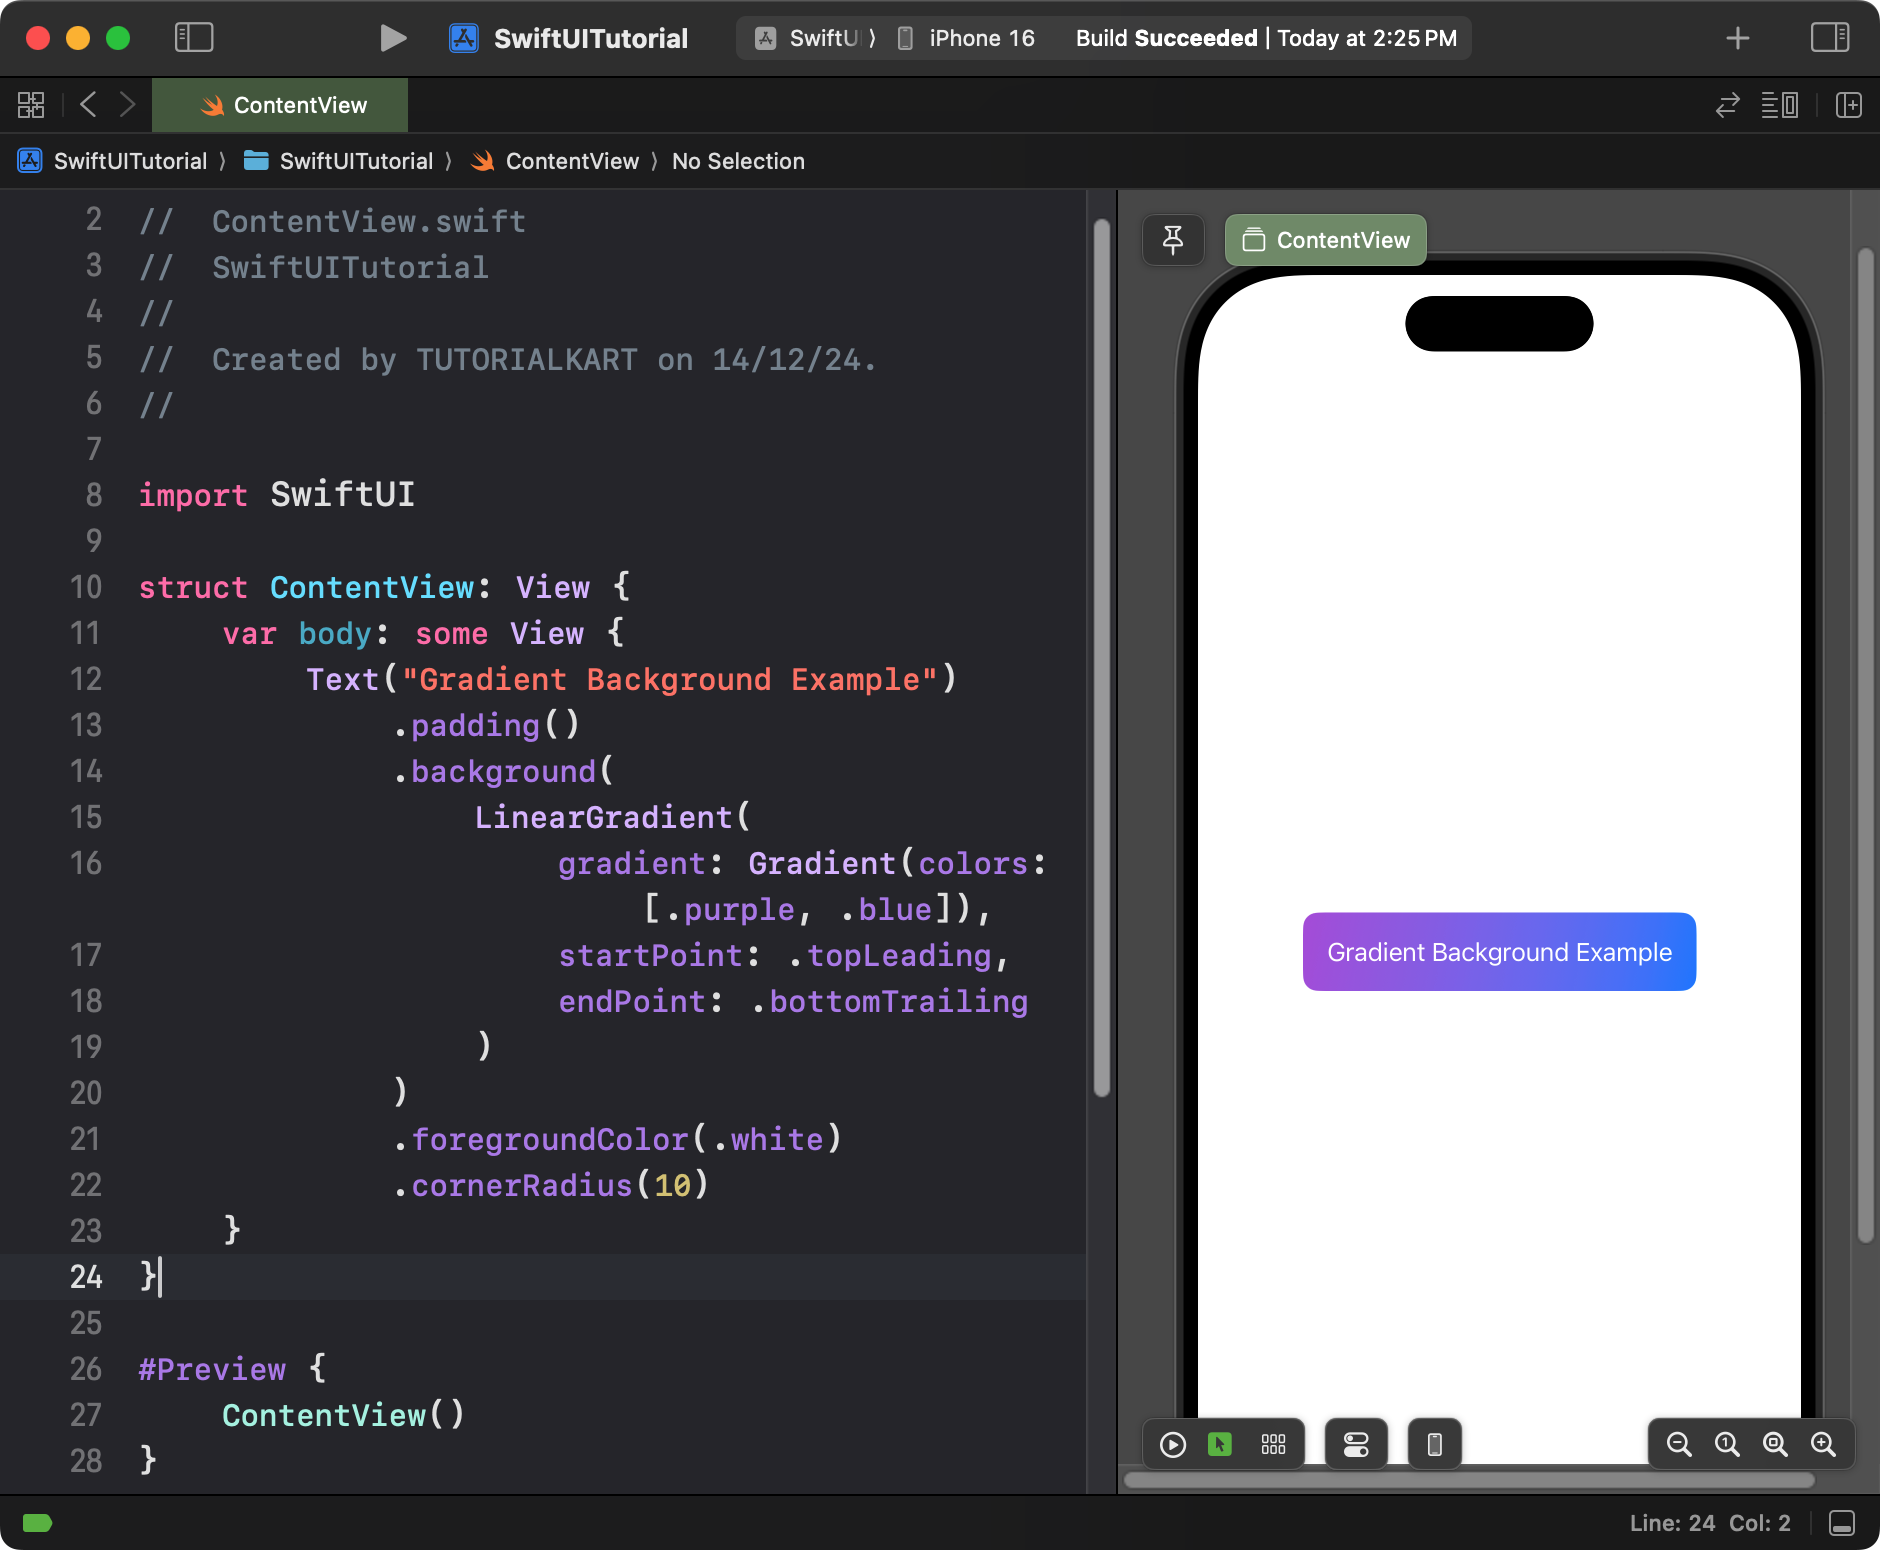
Task: Zoom in the preview canvas
Action: coord(1823,1444)
